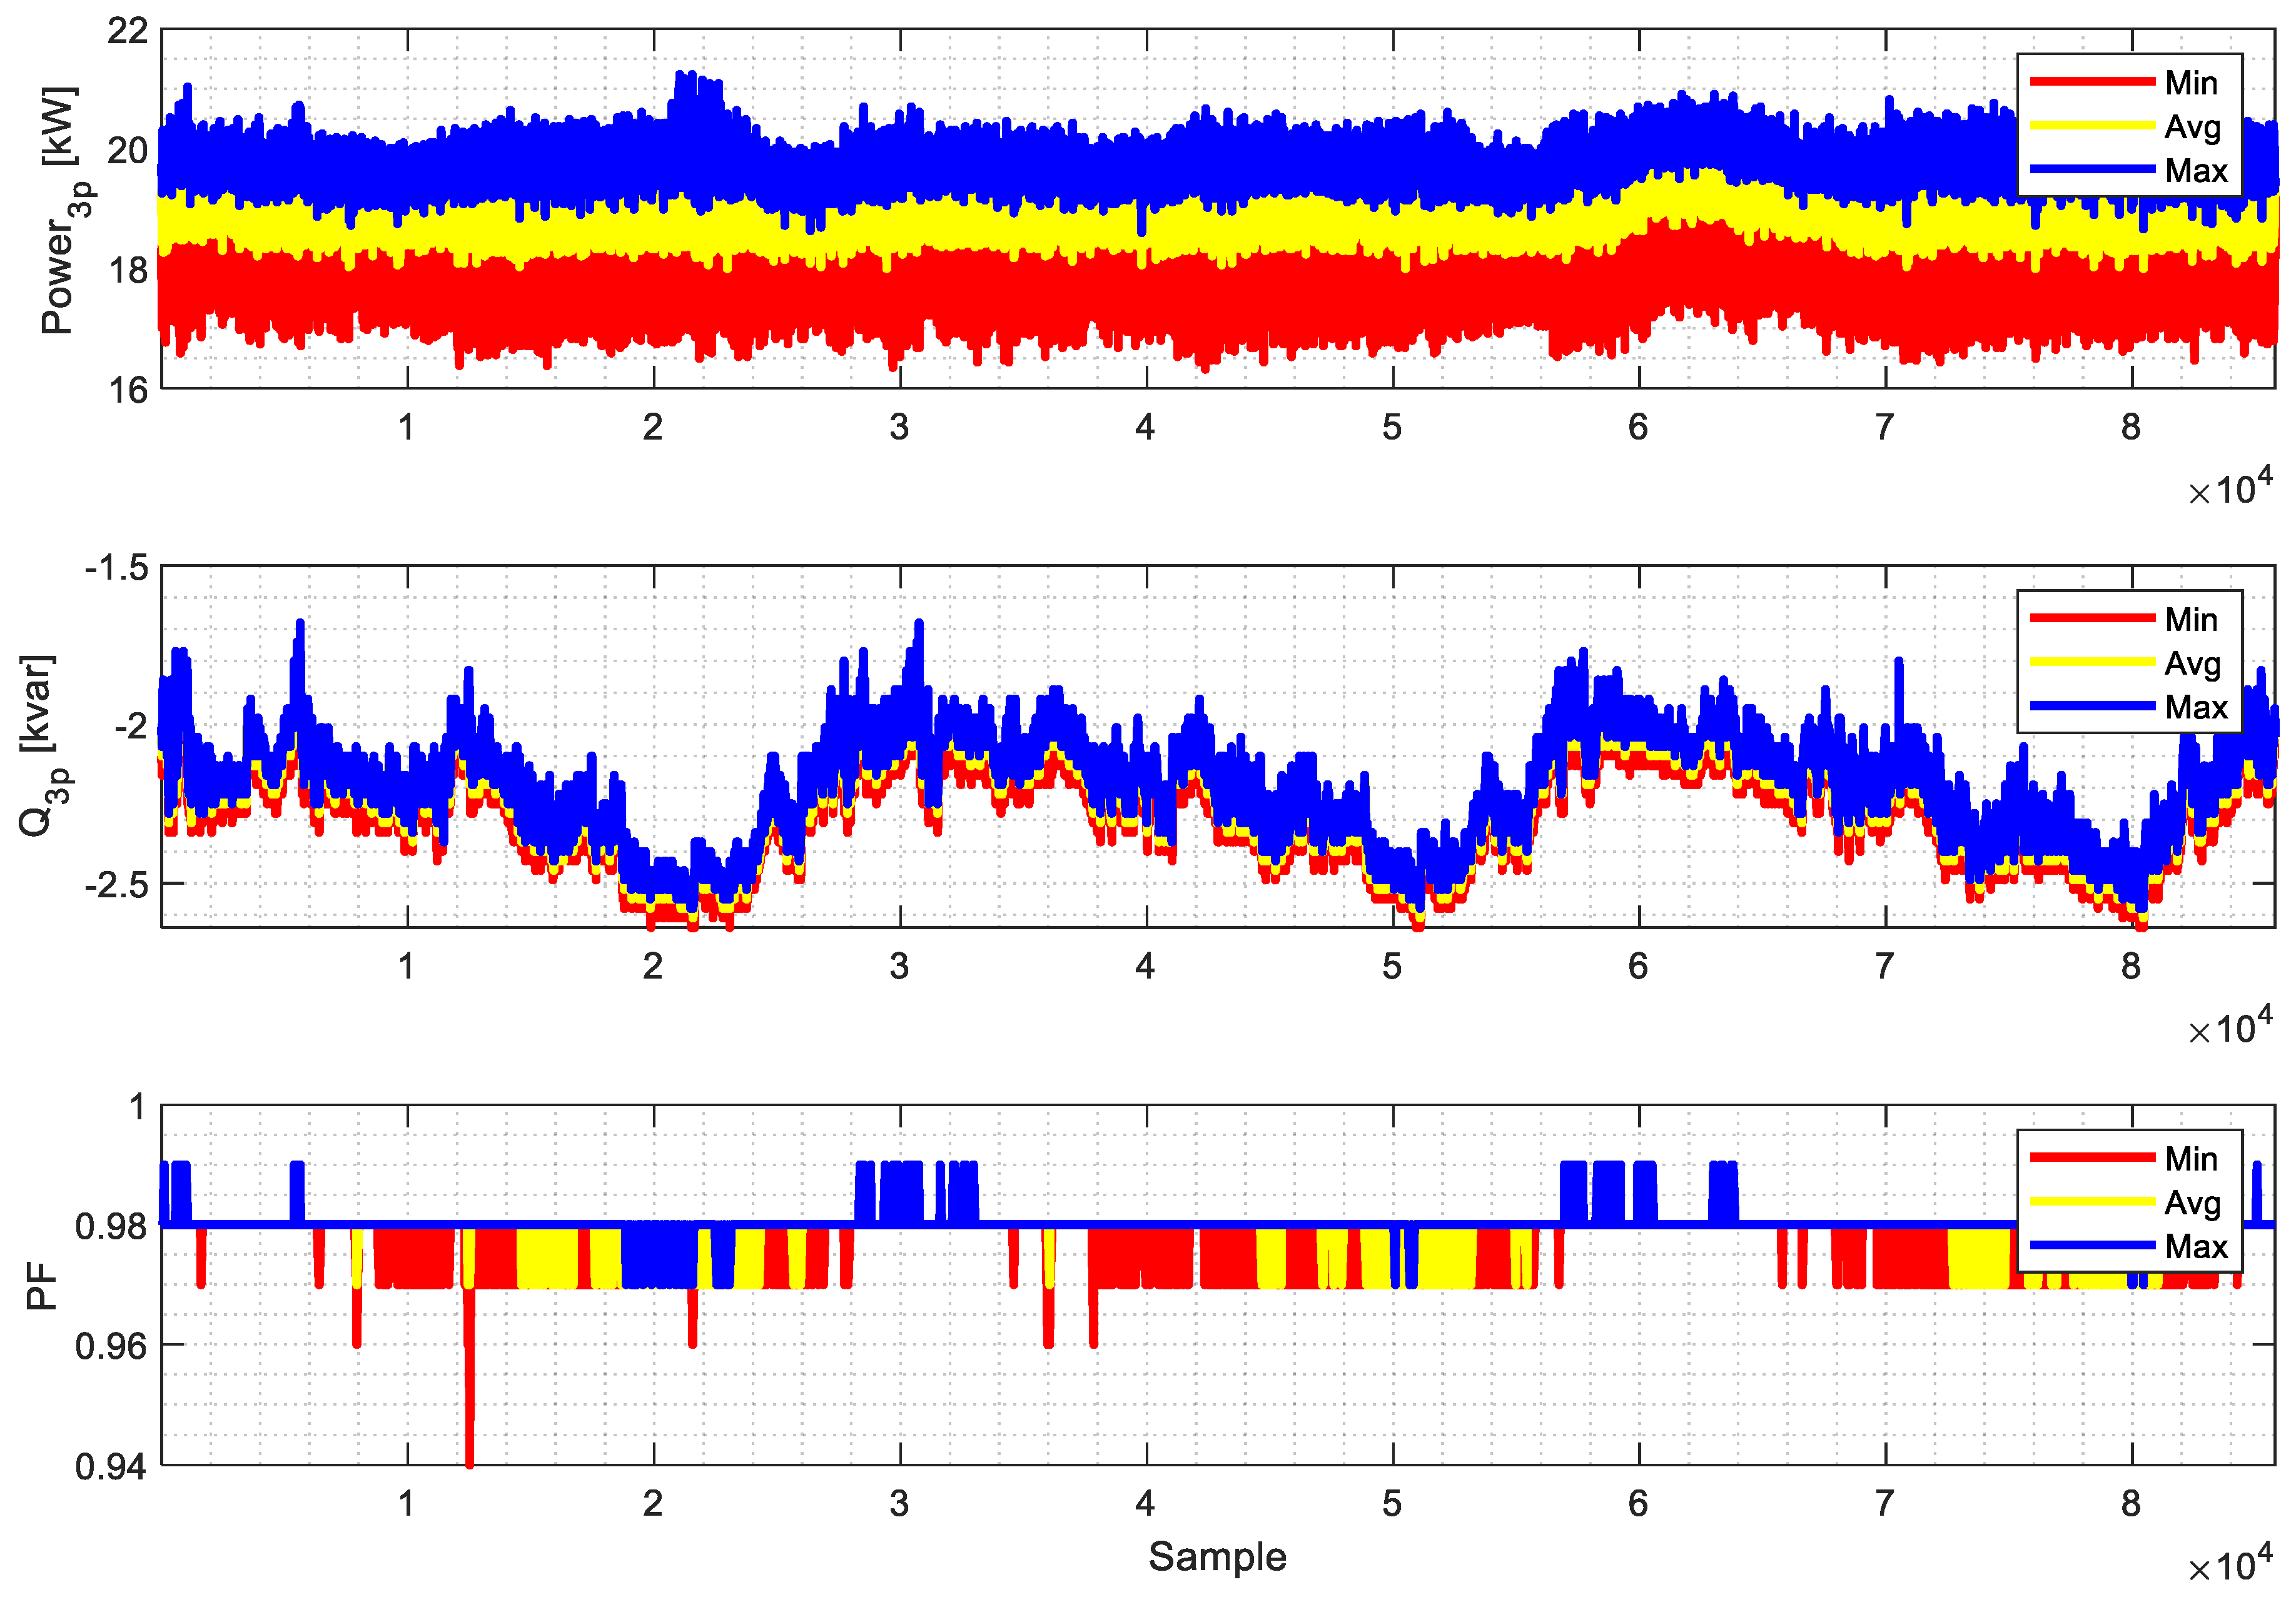The width and height of the screenshot is (2296, 1597).
Task: Click the Sample x-axis label
Action: [x=1217, y=1556]
